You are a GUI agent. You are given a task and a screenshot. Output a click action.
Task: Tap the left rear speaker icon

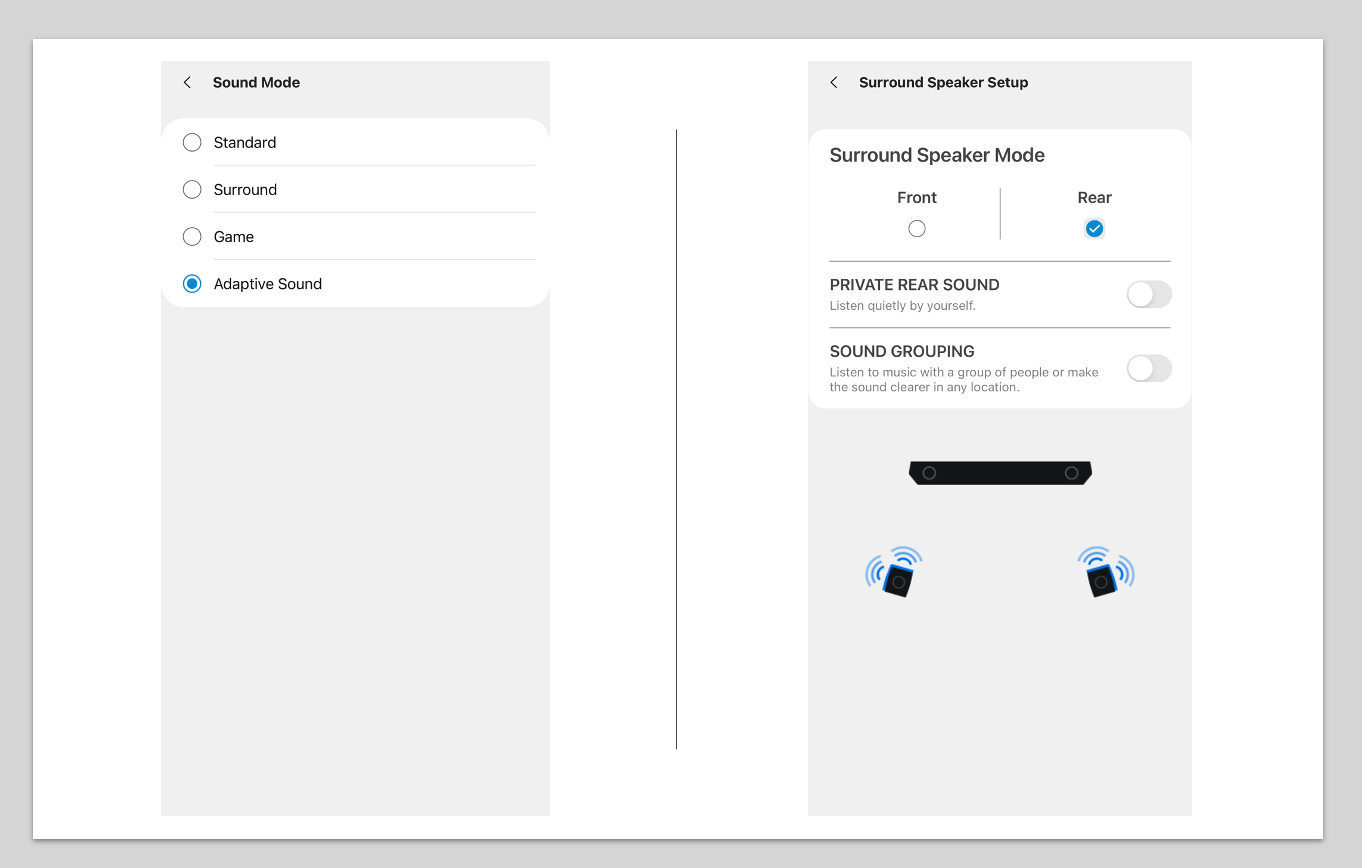[894, 573]
